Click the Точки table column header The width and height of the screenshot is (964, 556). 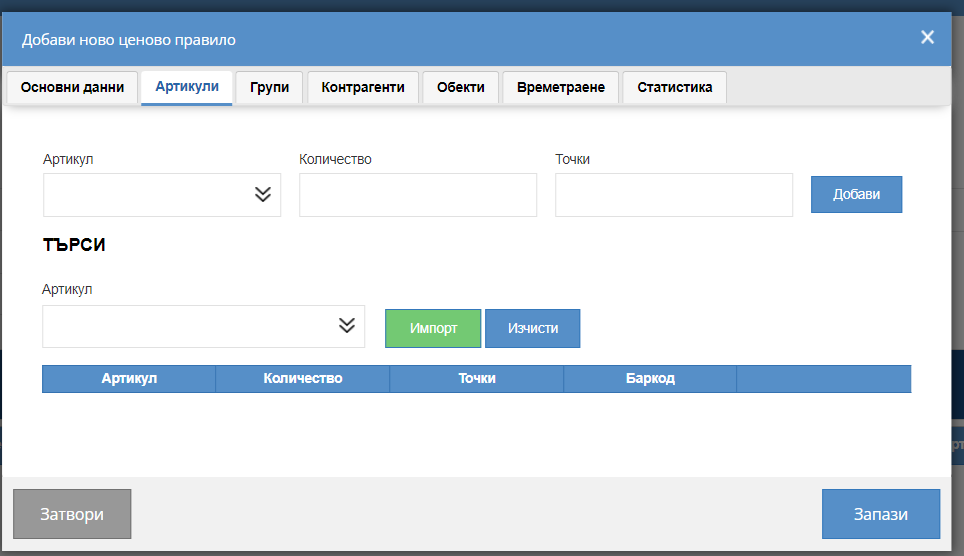(476, 379)
